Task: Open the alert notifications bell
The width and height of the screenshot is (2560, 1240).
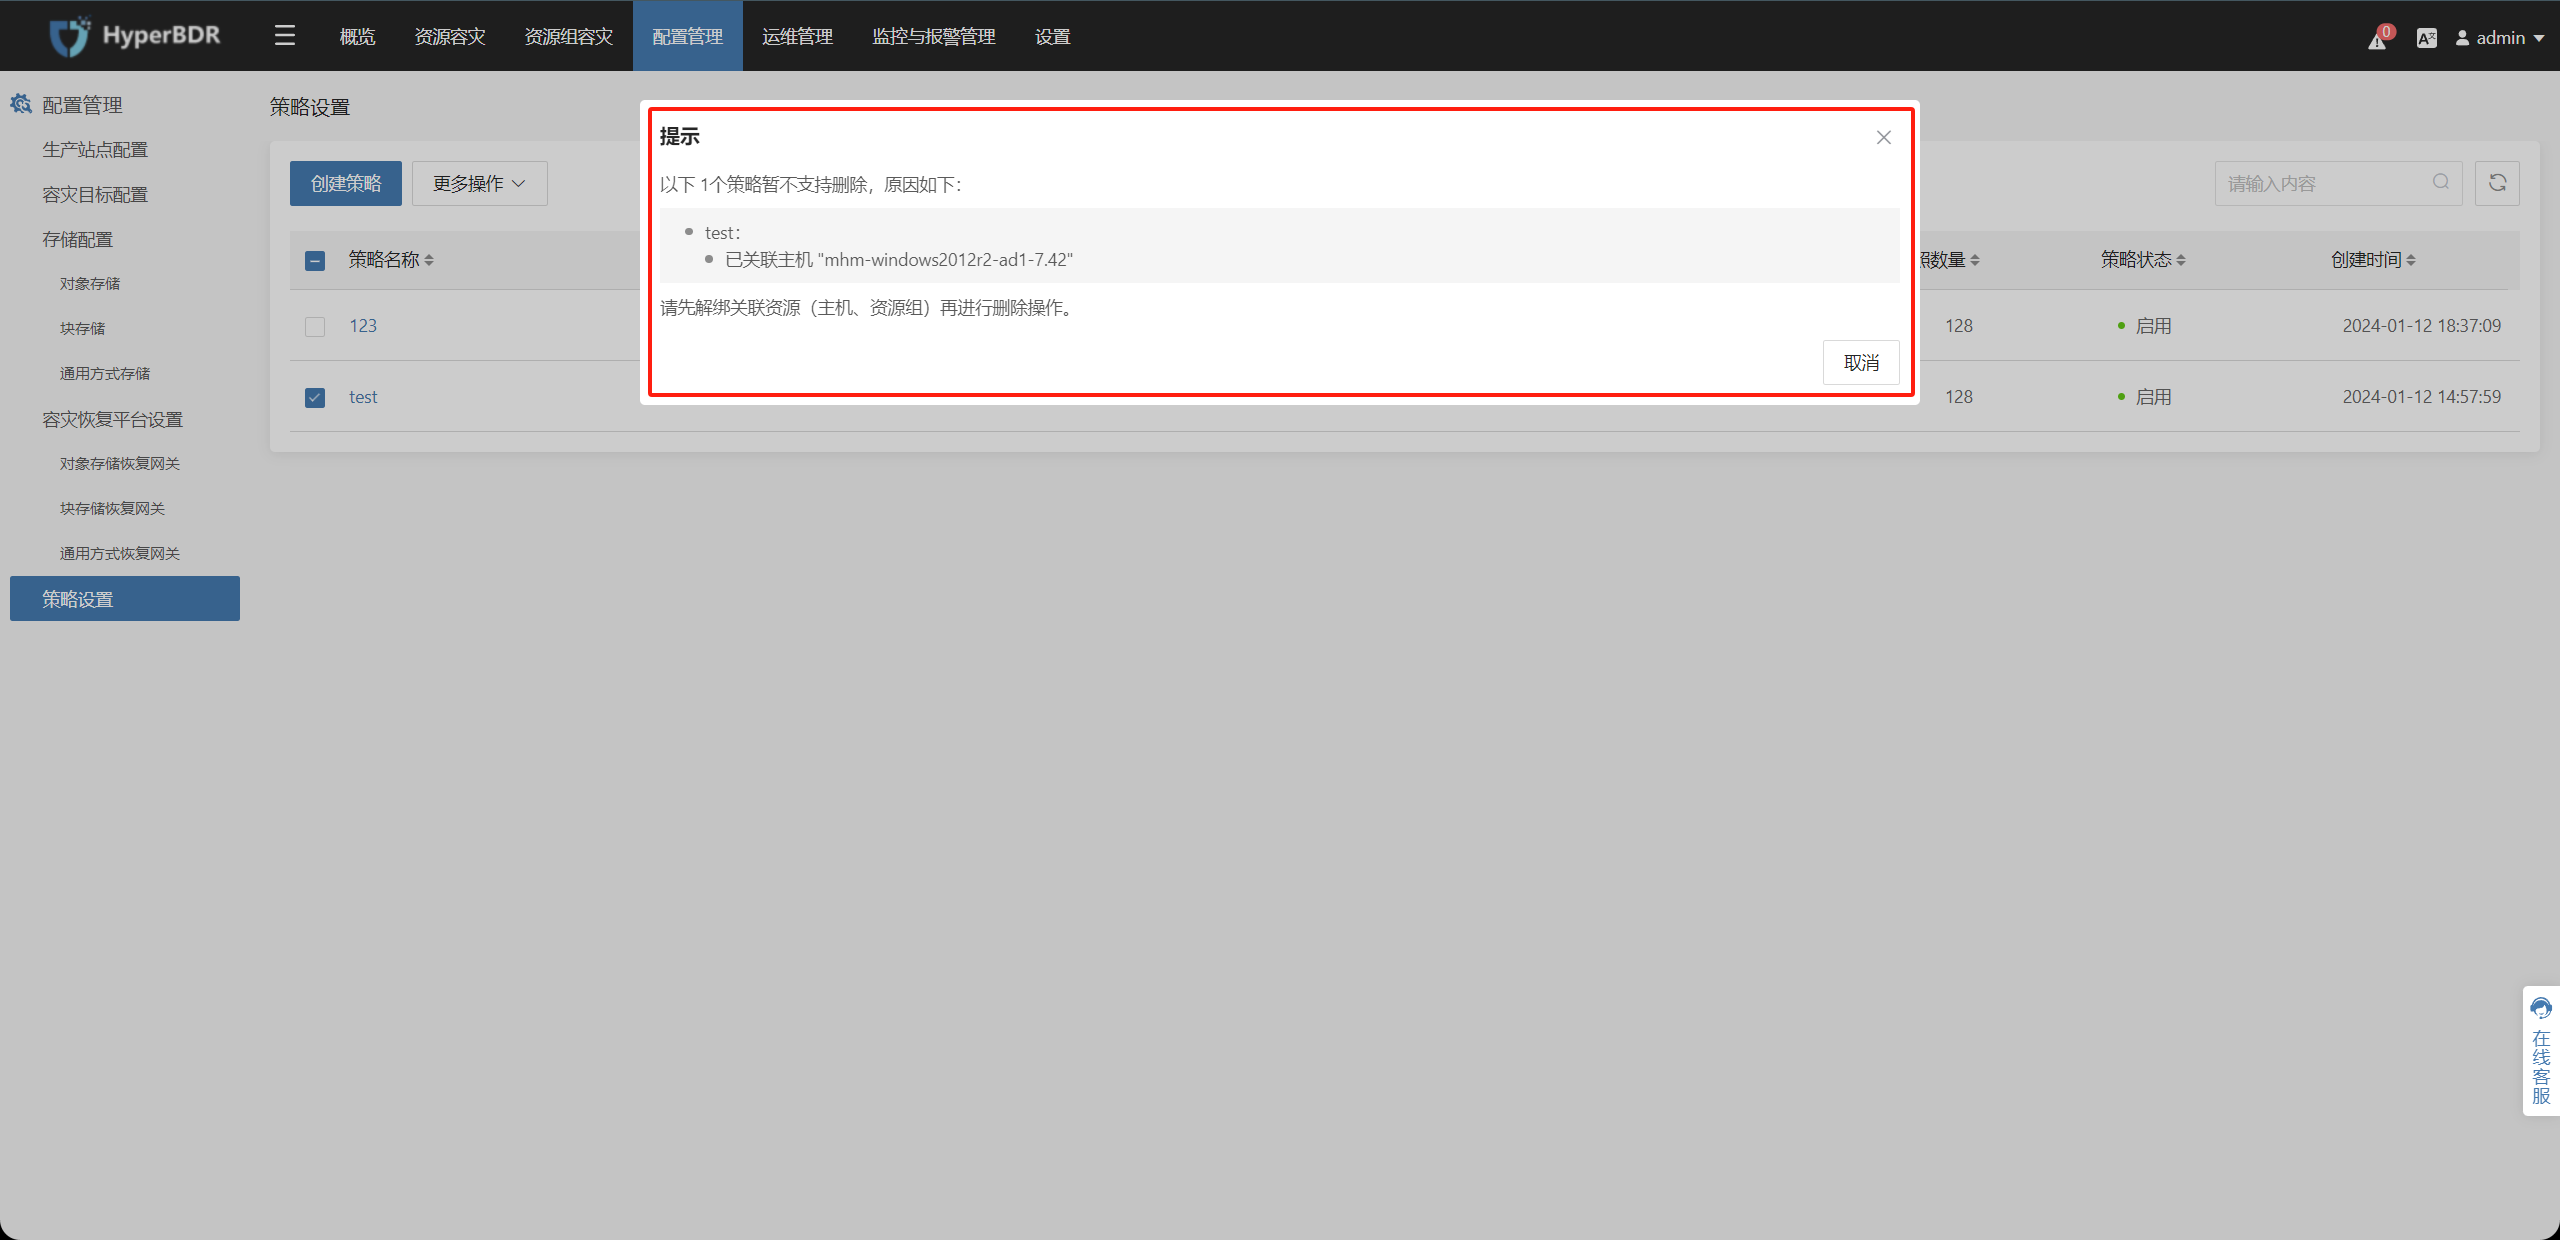Action: point(2378,39)
